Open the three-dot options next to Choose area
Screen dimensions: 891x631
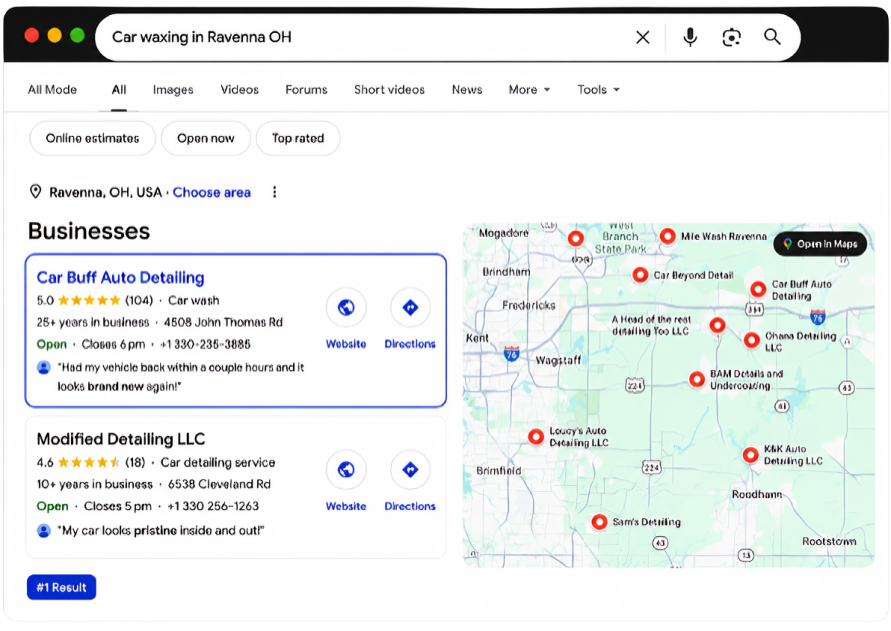(x=274, y=192)
